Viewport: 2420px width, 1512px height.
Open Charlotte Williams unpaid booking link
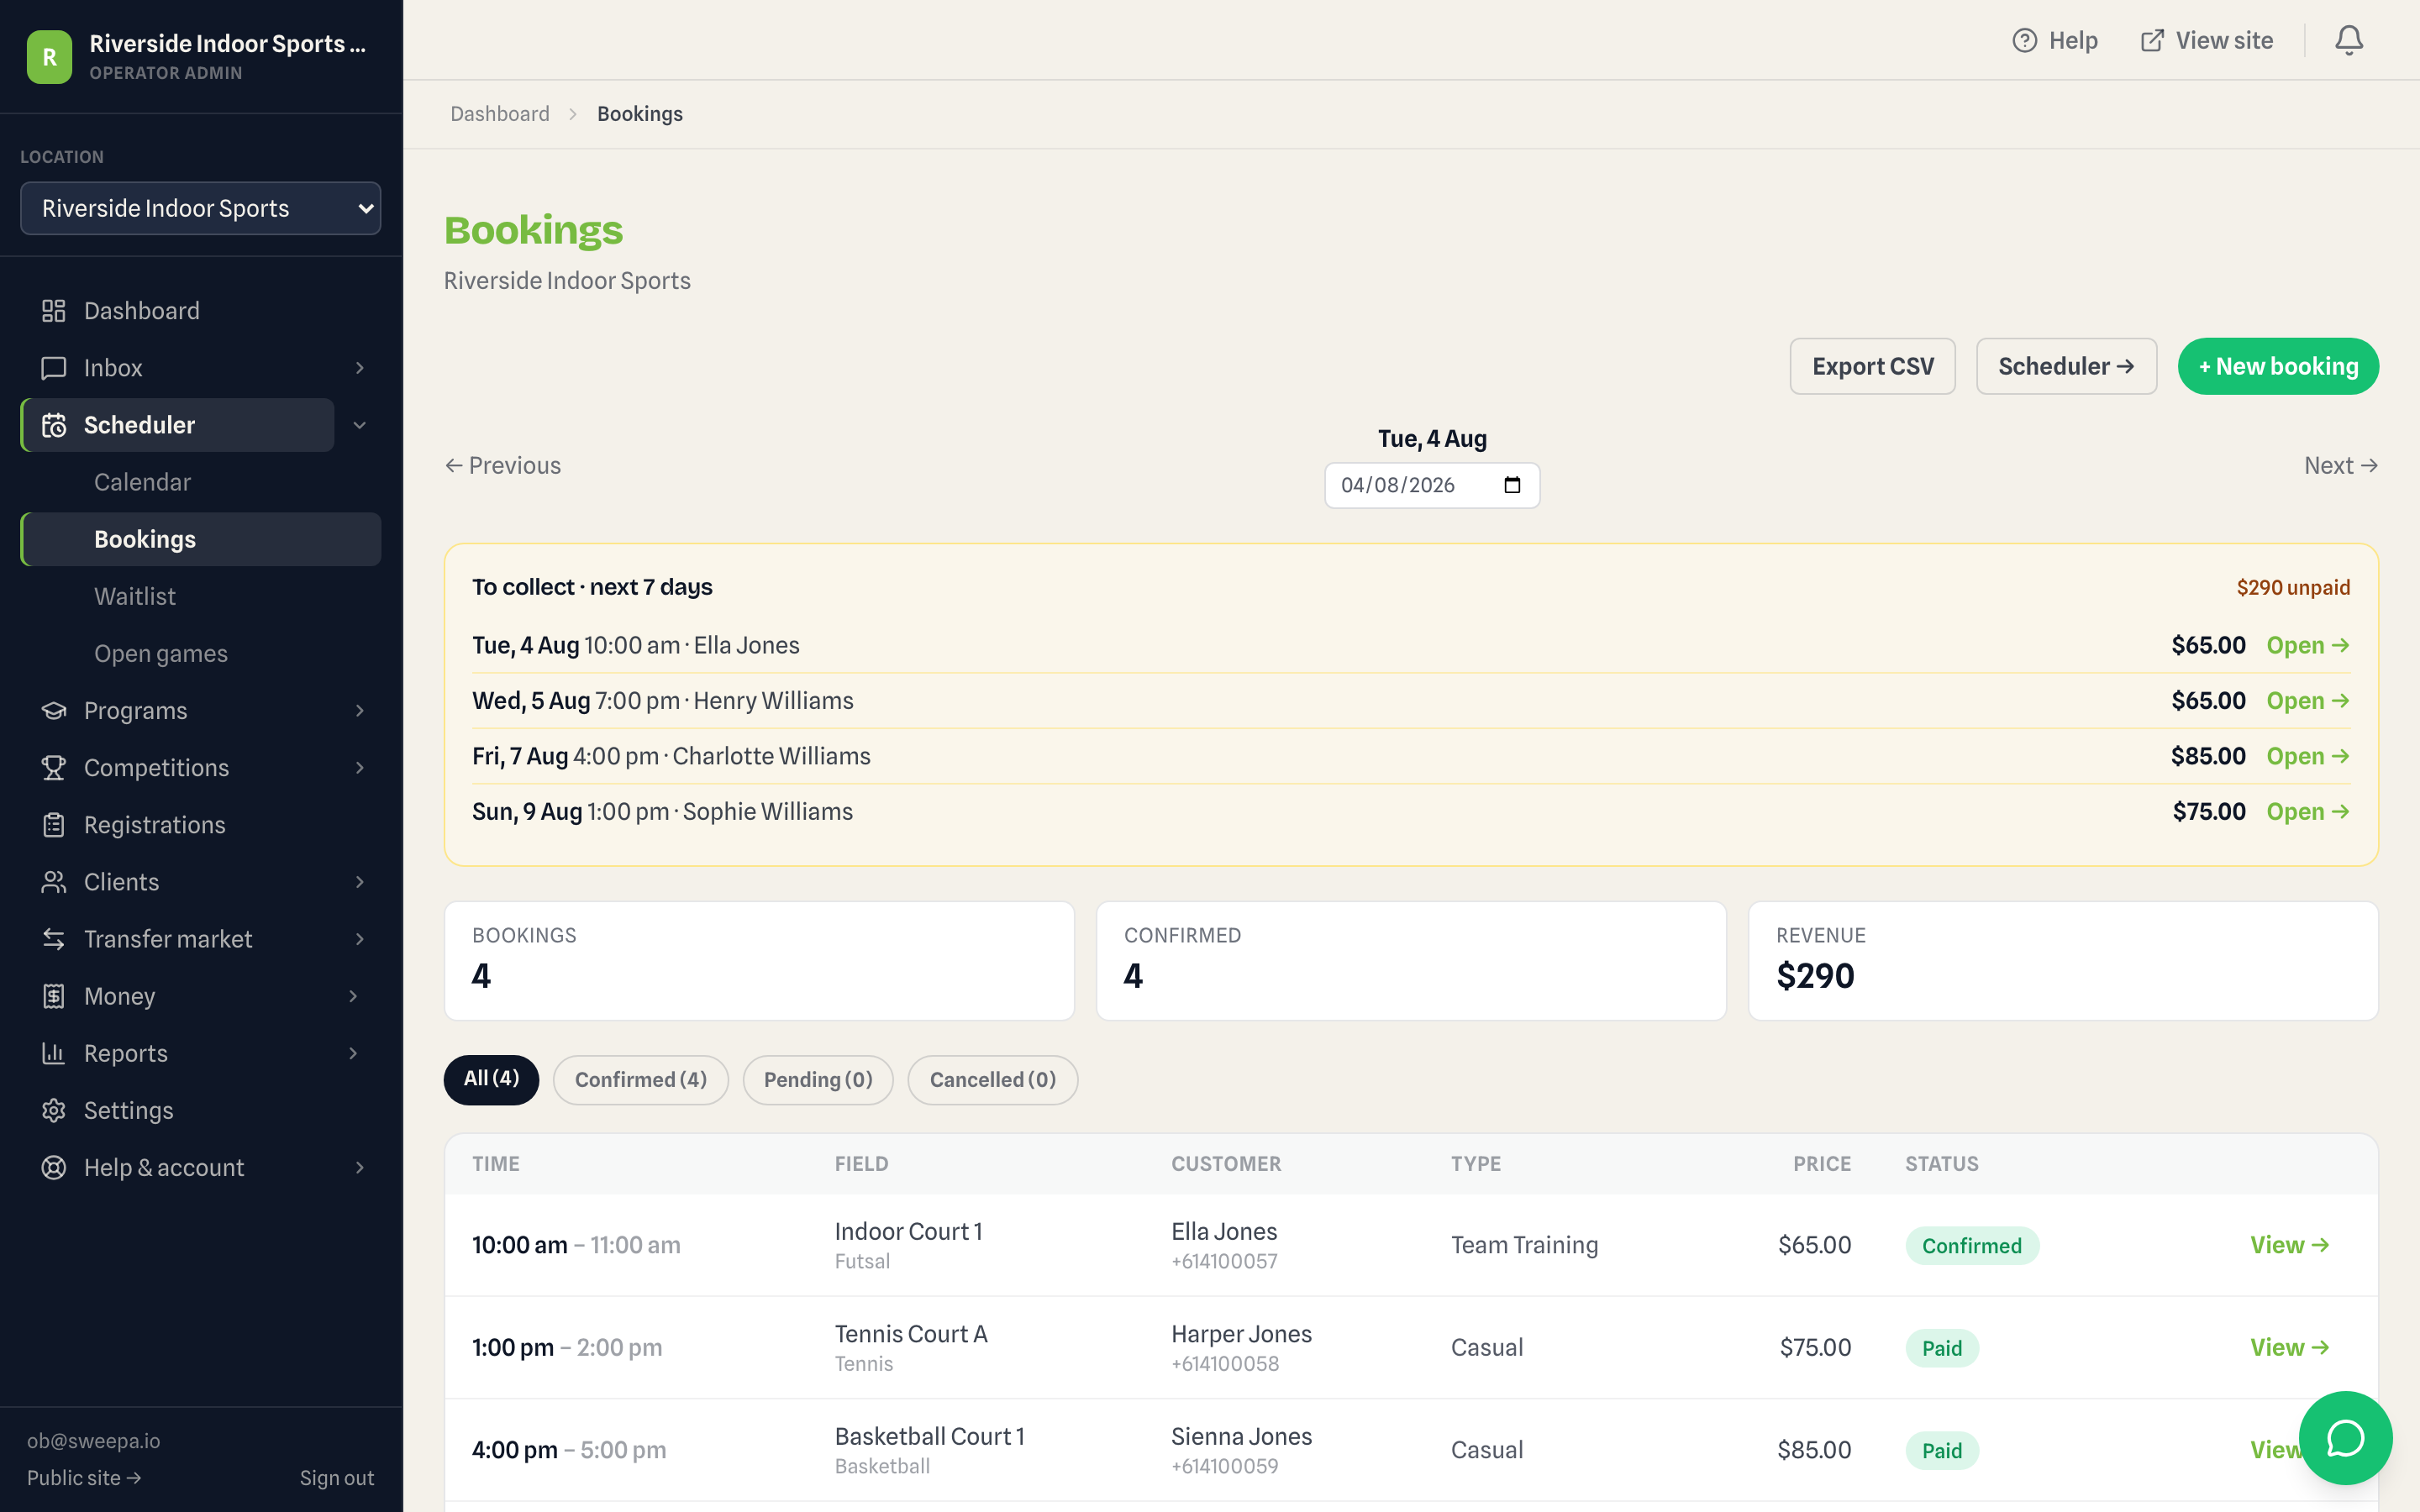(2307, 756)
